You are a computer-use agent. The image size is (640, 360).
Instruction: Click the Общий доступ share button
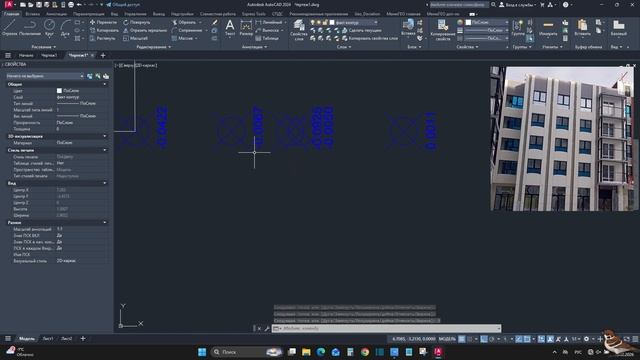[x=123, y=4]
